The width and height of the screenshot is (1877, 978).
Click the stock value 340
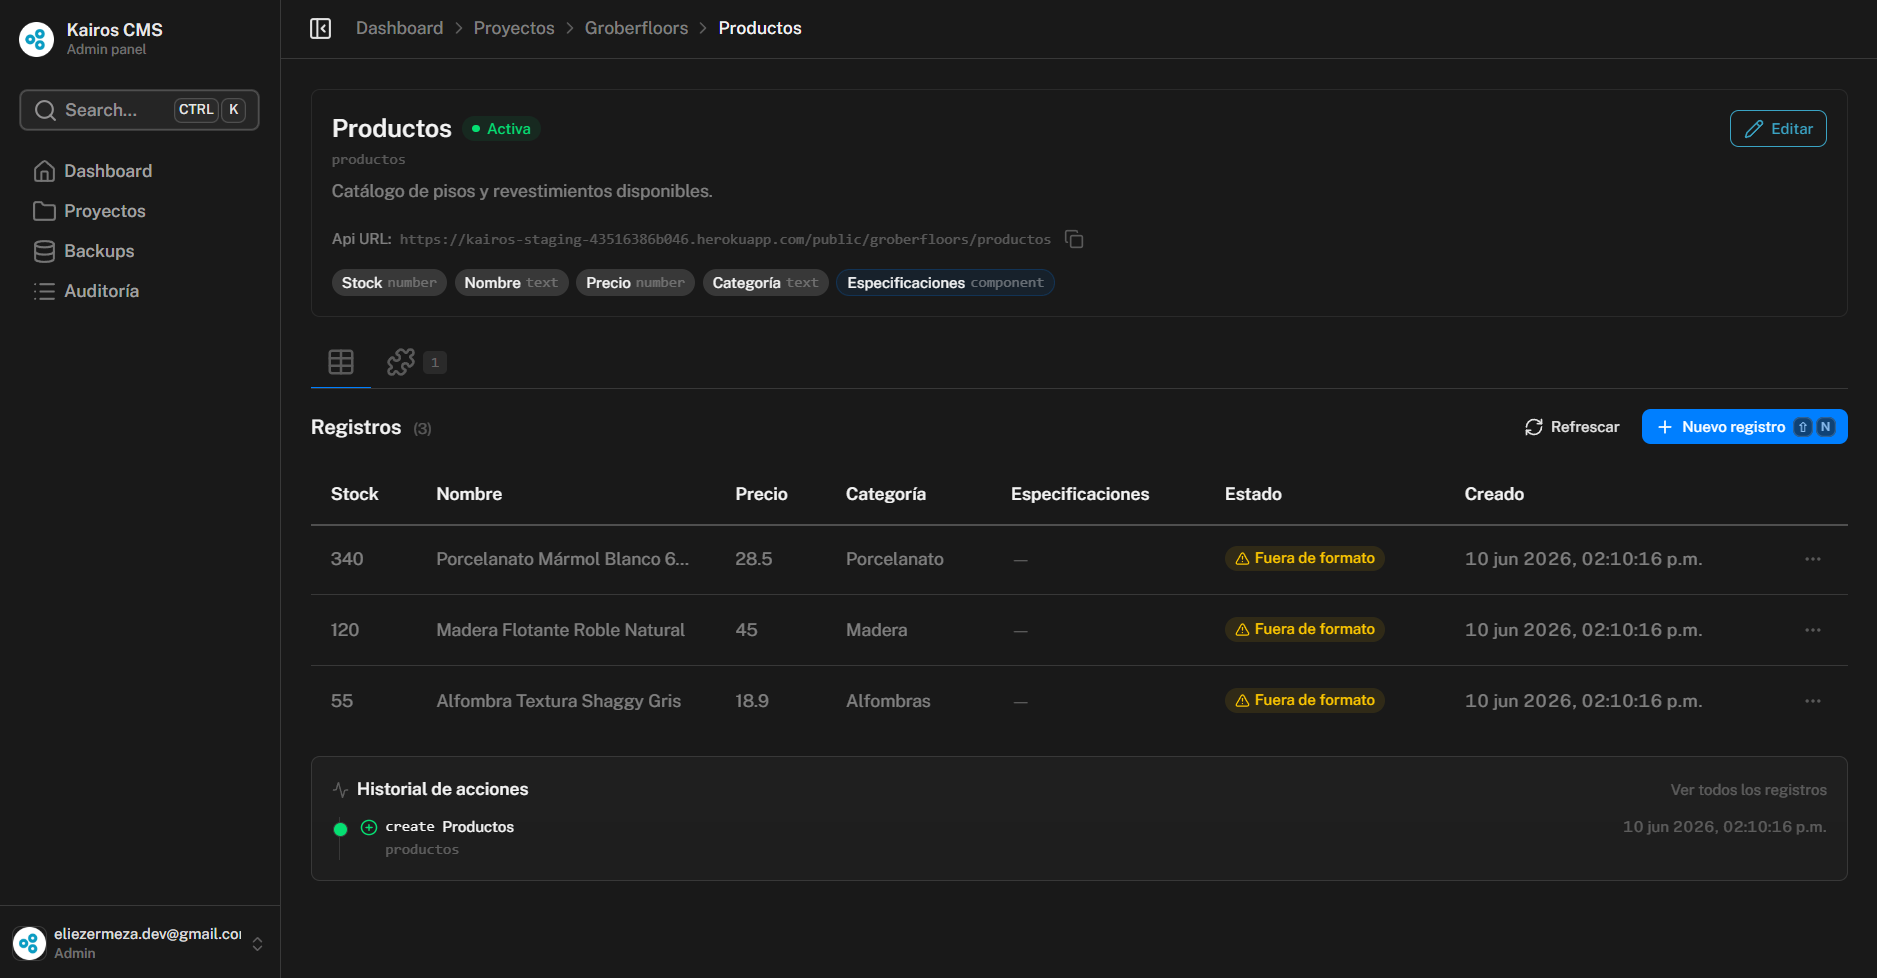coord(347,559)
